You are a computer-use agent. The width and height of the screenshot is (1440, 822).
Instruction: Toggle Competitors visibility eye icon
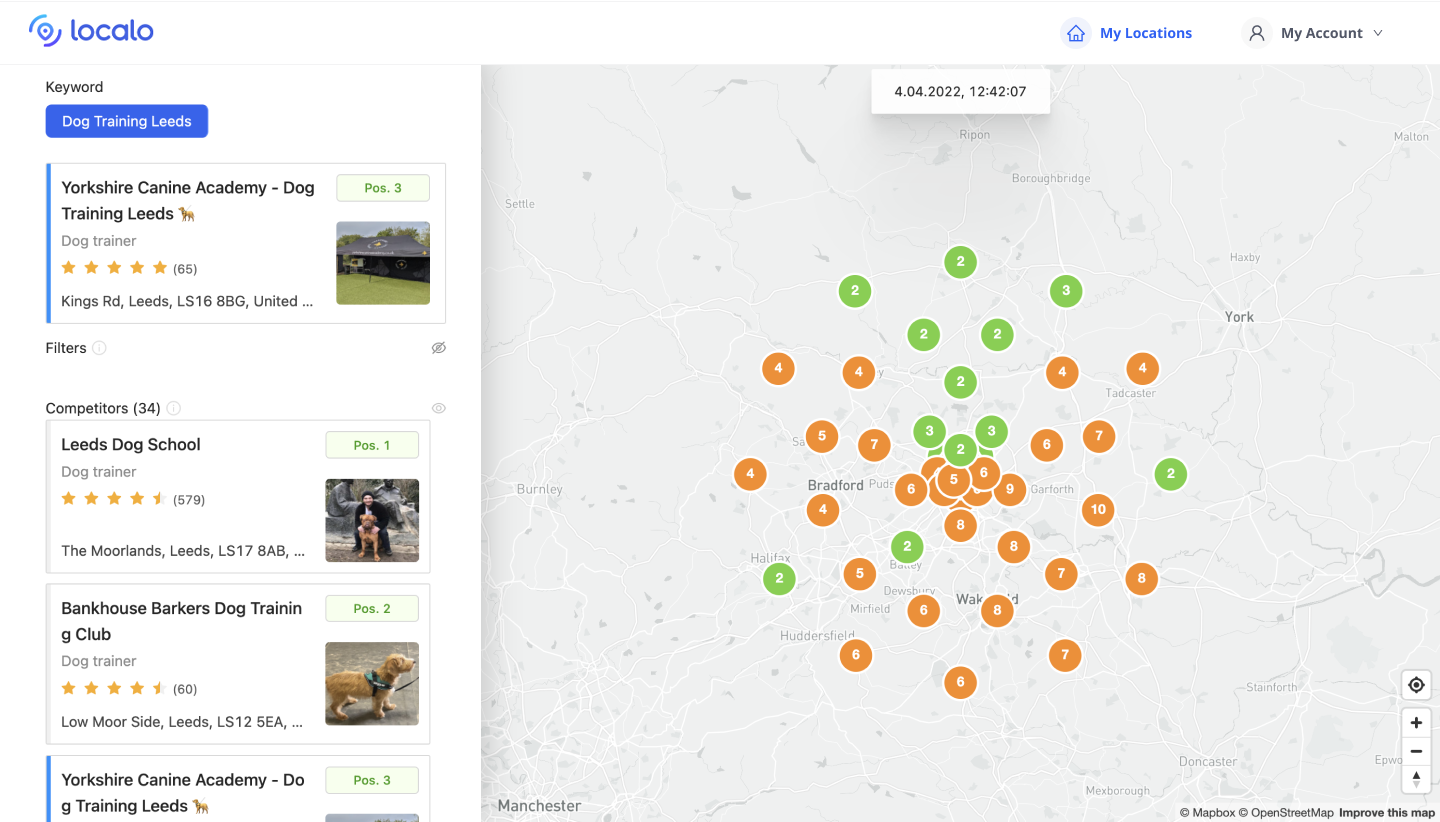click(x=438, y=408)
